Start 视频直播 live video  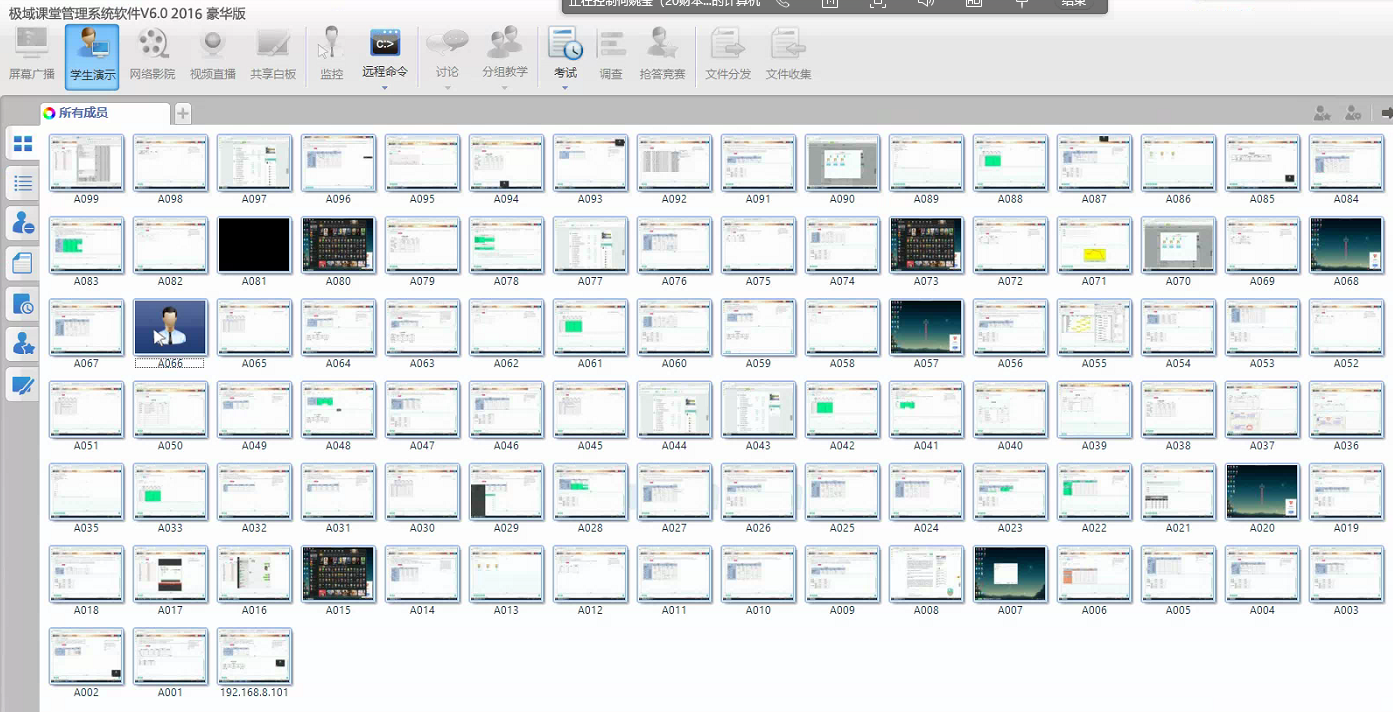[212, 56]
